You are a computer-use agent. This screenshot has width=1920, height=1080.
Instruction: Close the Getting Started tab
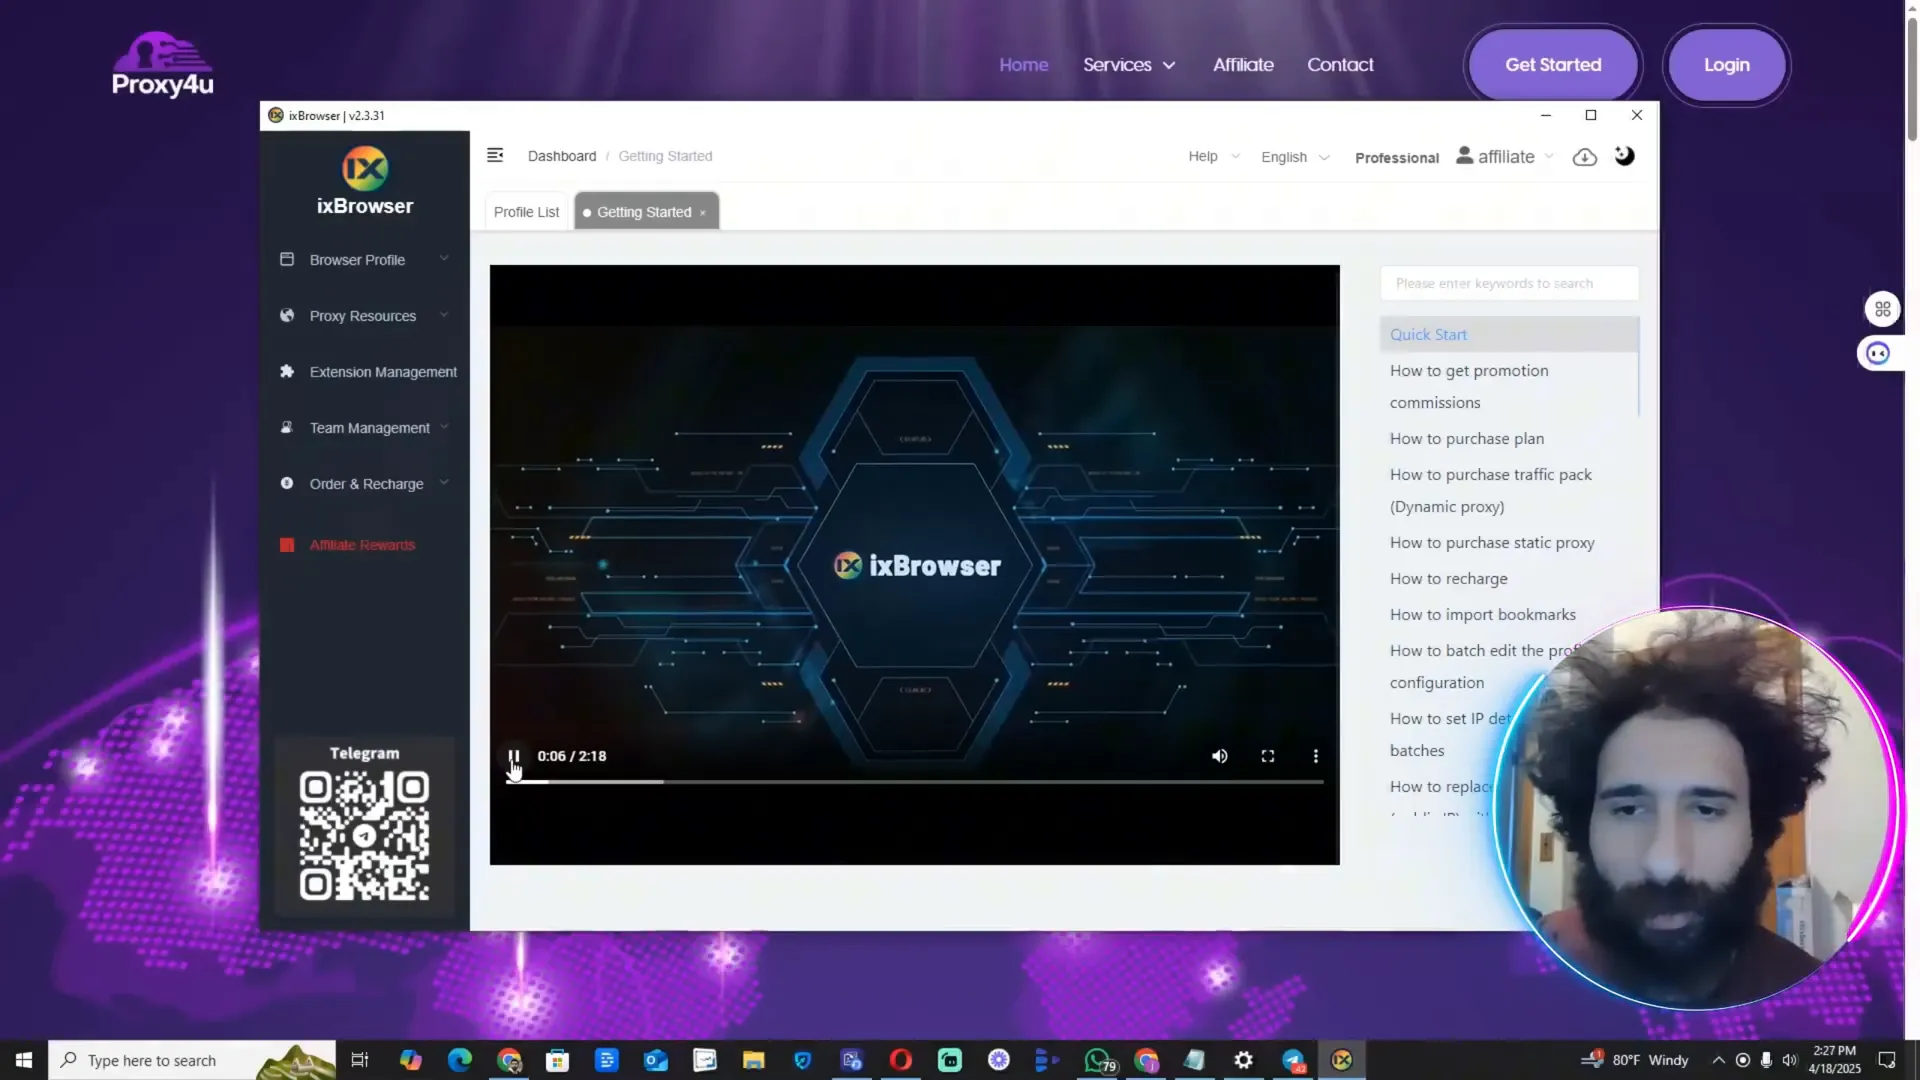pos(703,212)
